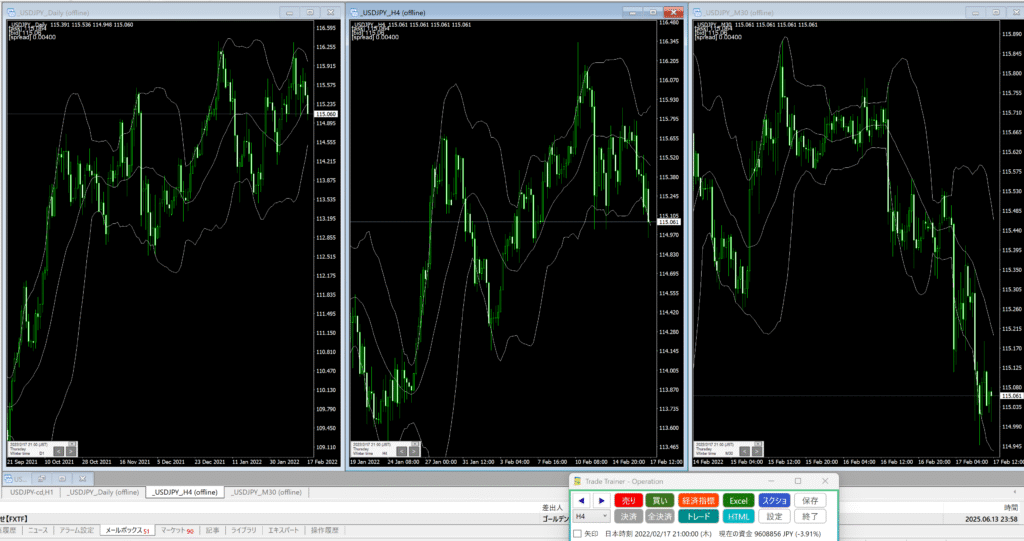Viewport: 1024px width, 541px height.
Task: Click the 現在の資金 9608856 JPY balance text
Action: pyautogui.click(x=770, y=534)
